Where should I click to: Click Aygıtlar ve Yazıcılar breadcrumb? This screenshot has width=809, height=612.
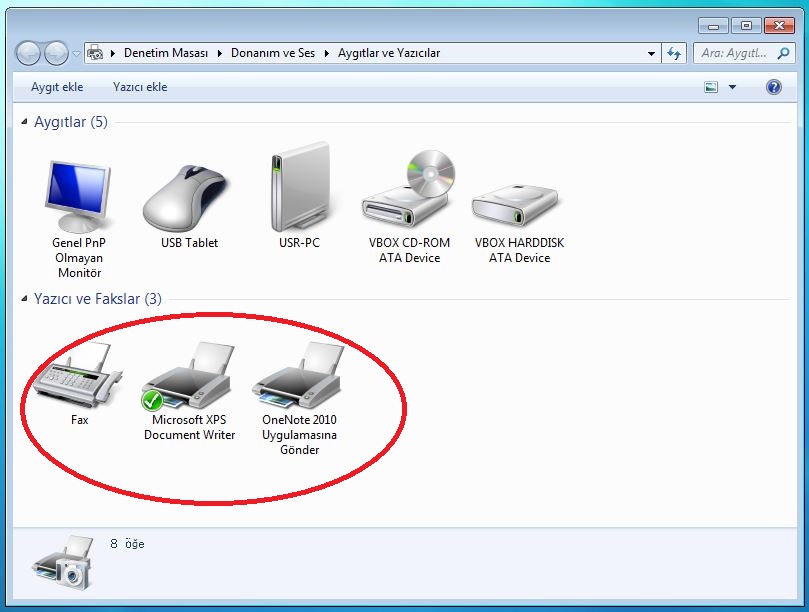pyautogui.click(x=389, y=53)
